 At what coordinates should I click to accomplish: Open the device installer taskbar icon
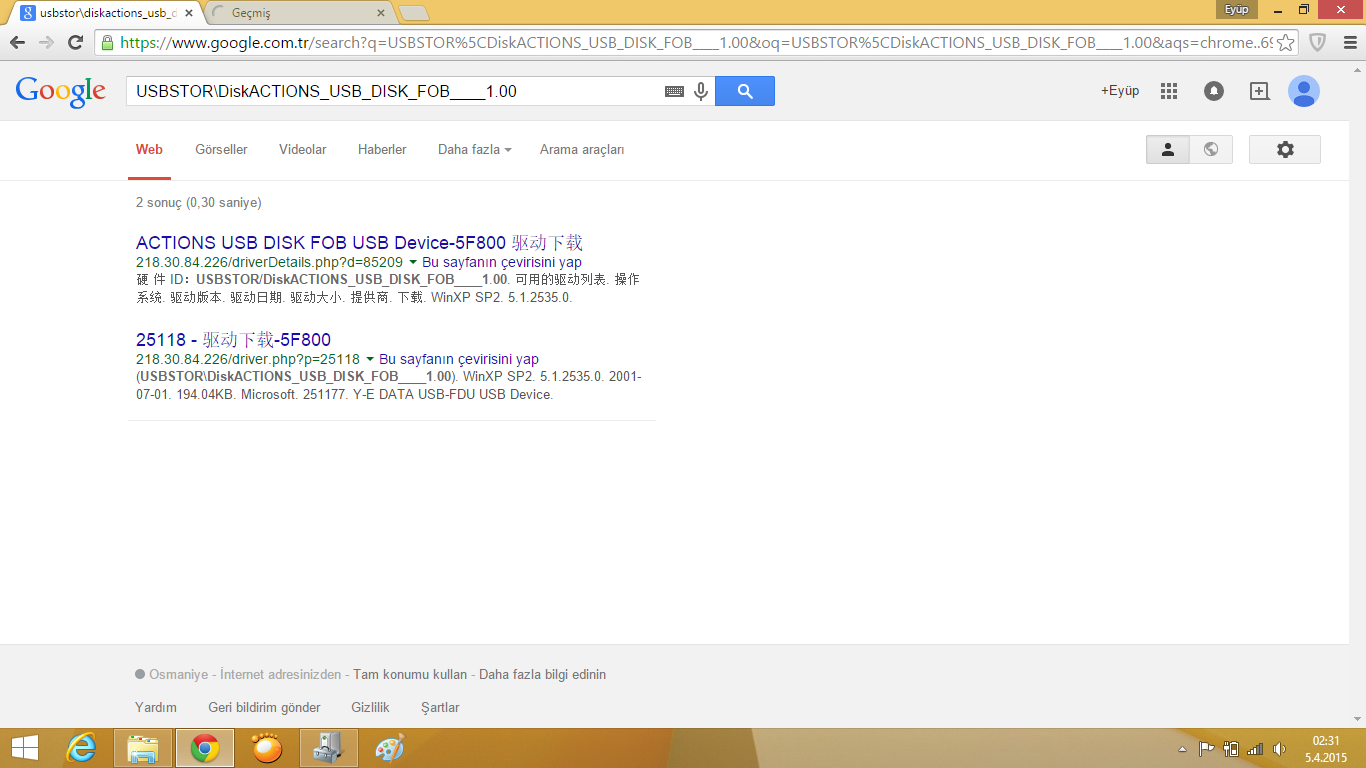pyautogui.click(x=328, y=748)
